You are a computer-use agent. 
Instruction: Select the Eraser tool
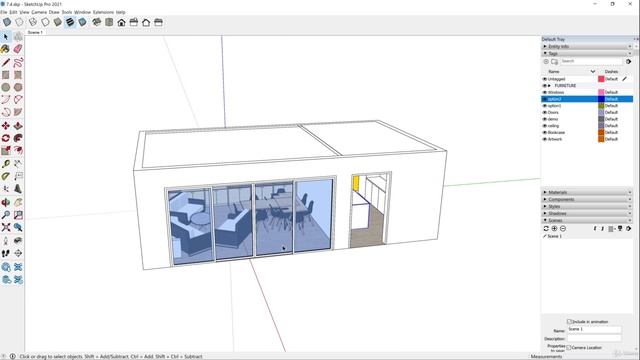[18, 49]
